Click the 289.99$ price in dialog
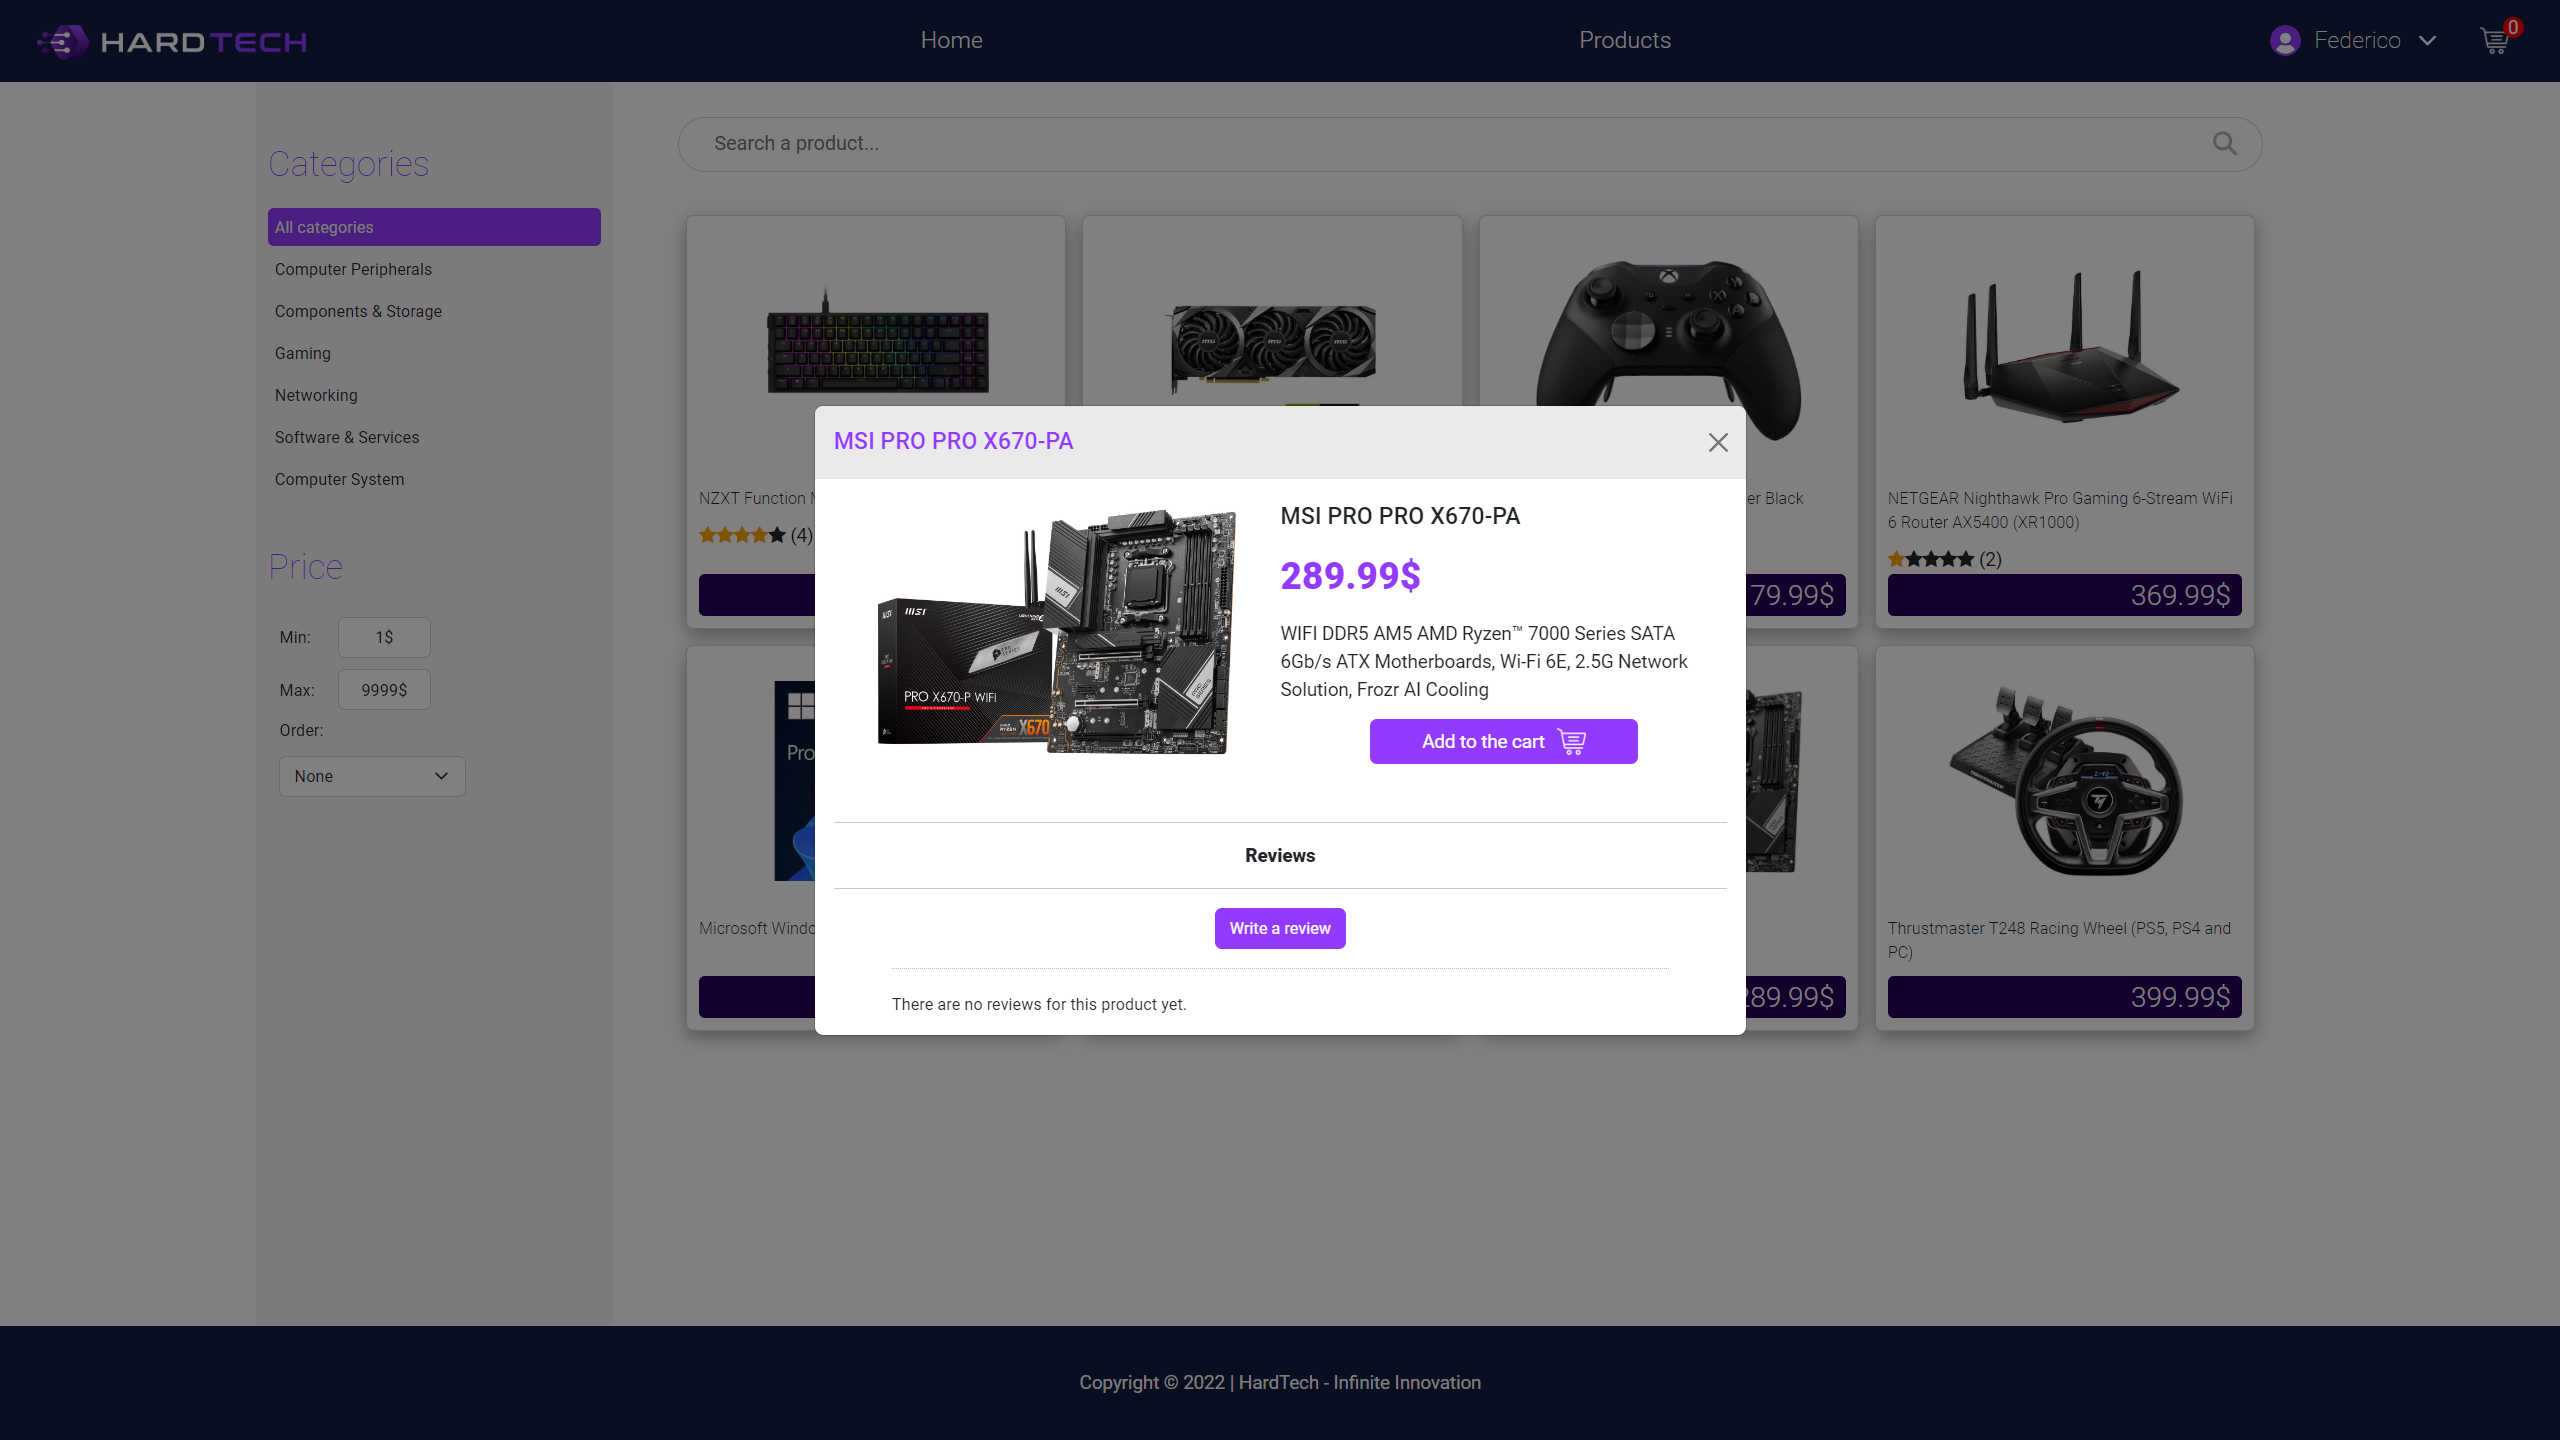The width and height of the screenshot is (2560, 1440). pos(1350,576)
